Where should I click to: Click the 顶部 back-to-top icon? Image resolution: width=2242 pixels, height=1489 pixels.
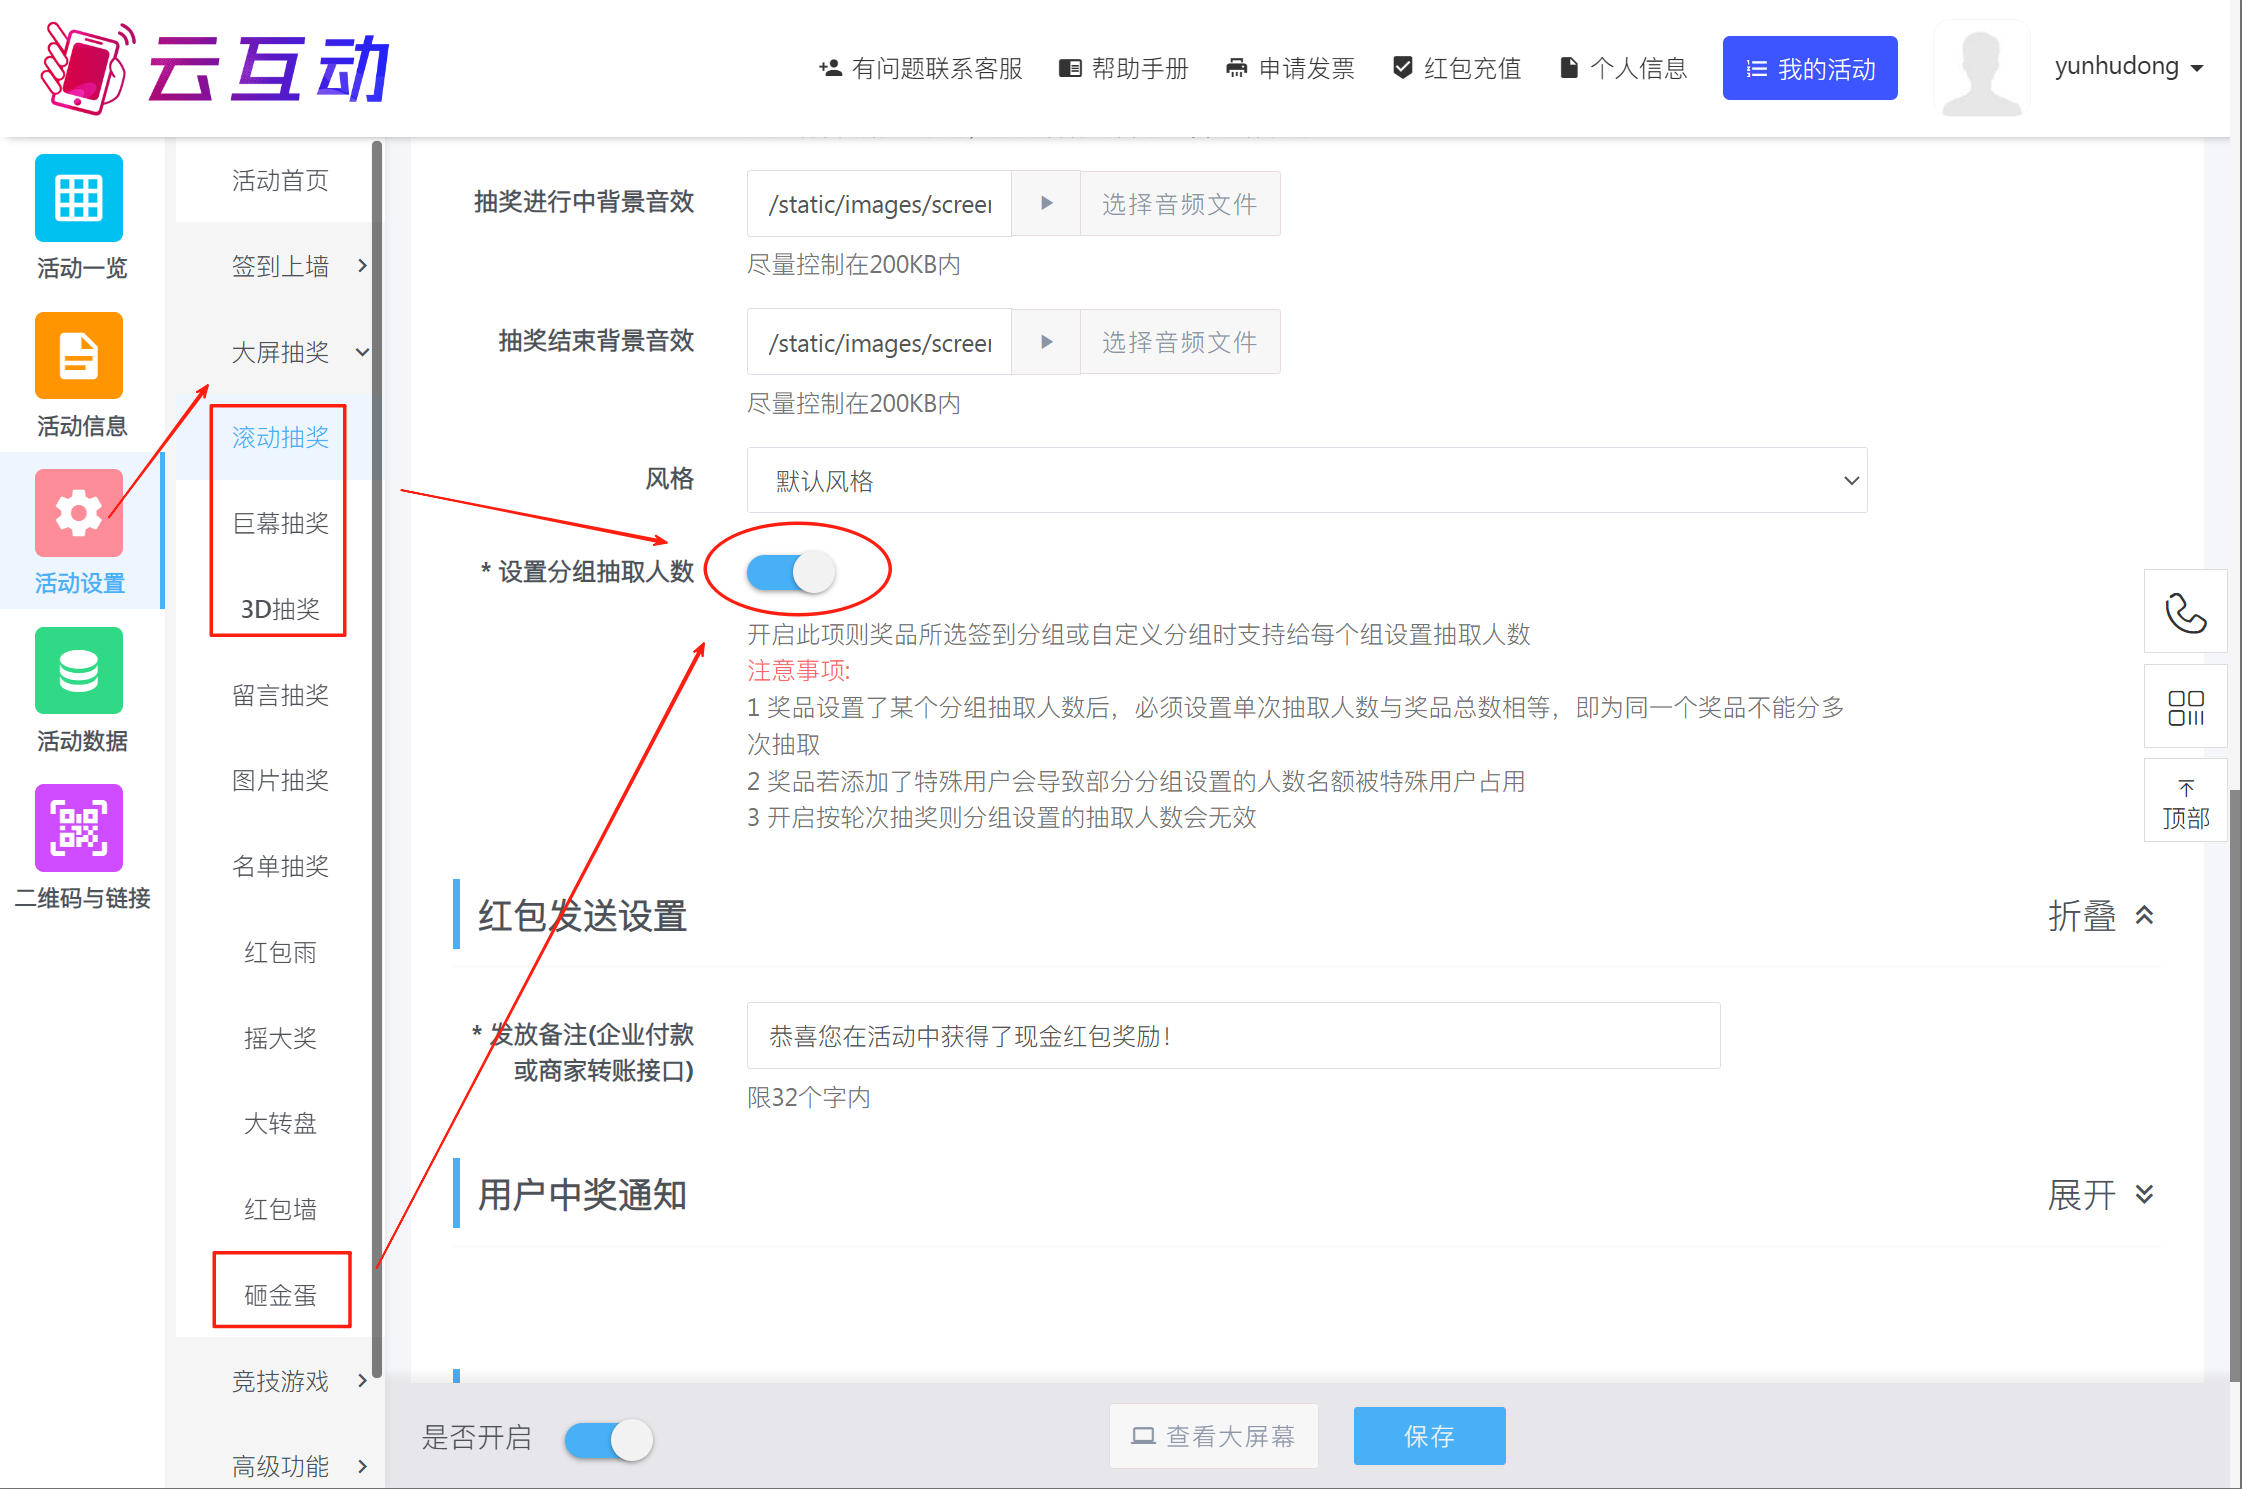click(2185, 803)
